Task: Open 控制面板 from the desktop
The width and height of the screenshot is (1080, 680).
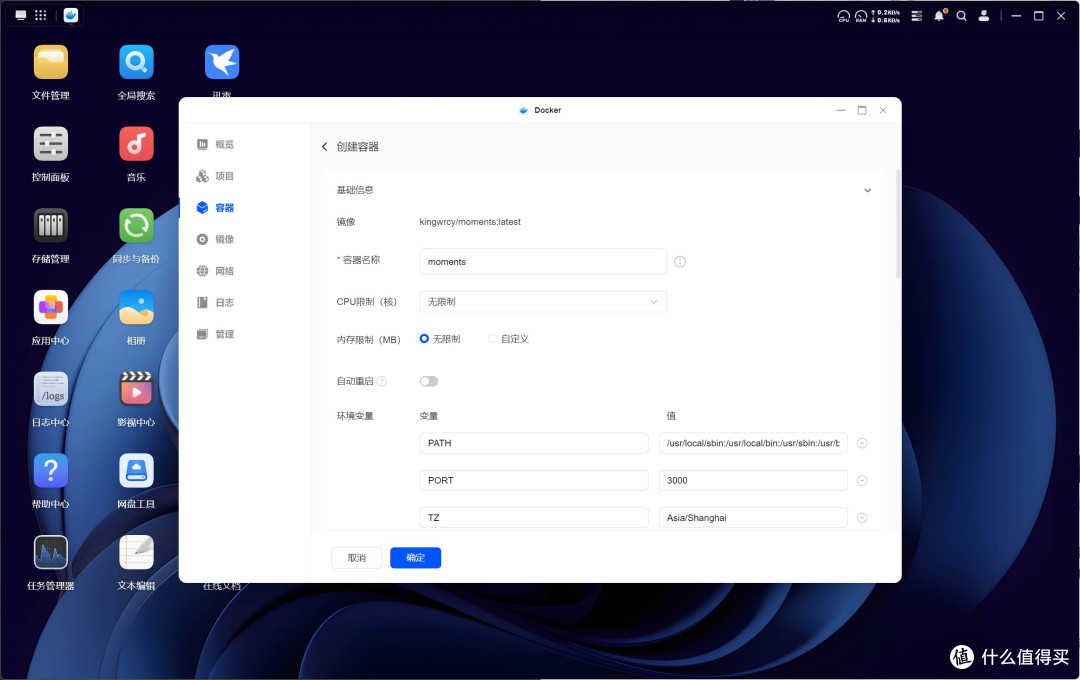Action: pyautogui.click(x=50, y=144)
